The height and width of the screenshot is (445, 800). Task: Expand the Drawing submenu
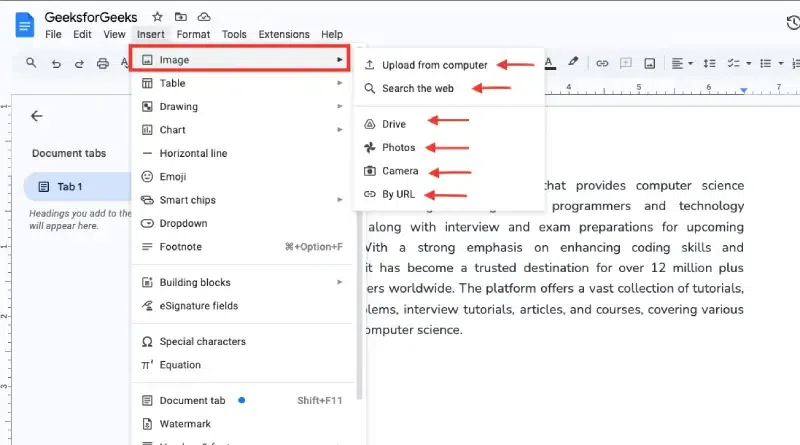242,107
